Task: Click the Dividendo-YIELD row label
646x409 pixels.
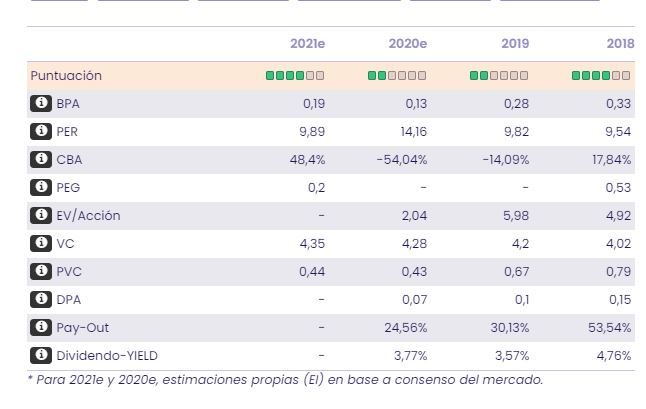Action: coord(107,355)
